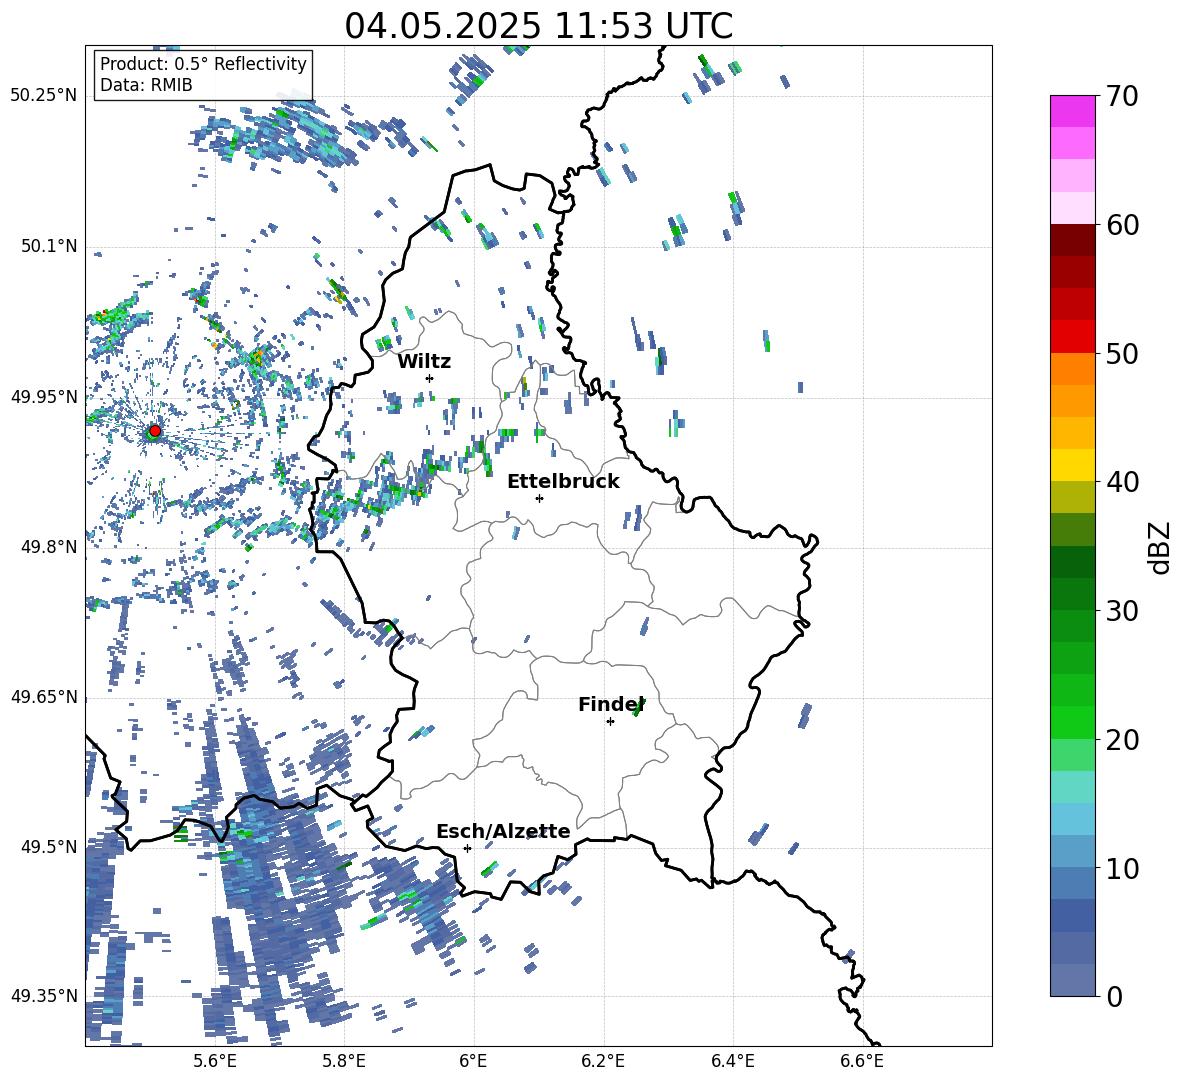
Task: Click the magenta top colorbar swatch
Action: [x=1072, y=111]
